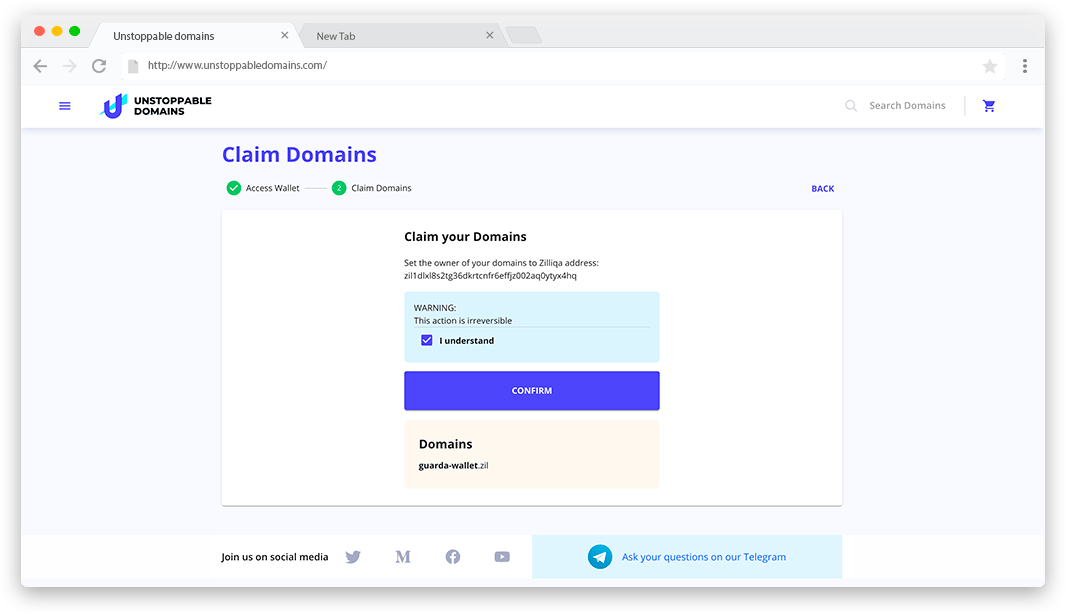Click the BACK link
1066x614 pixels.
tap(823, 189)
